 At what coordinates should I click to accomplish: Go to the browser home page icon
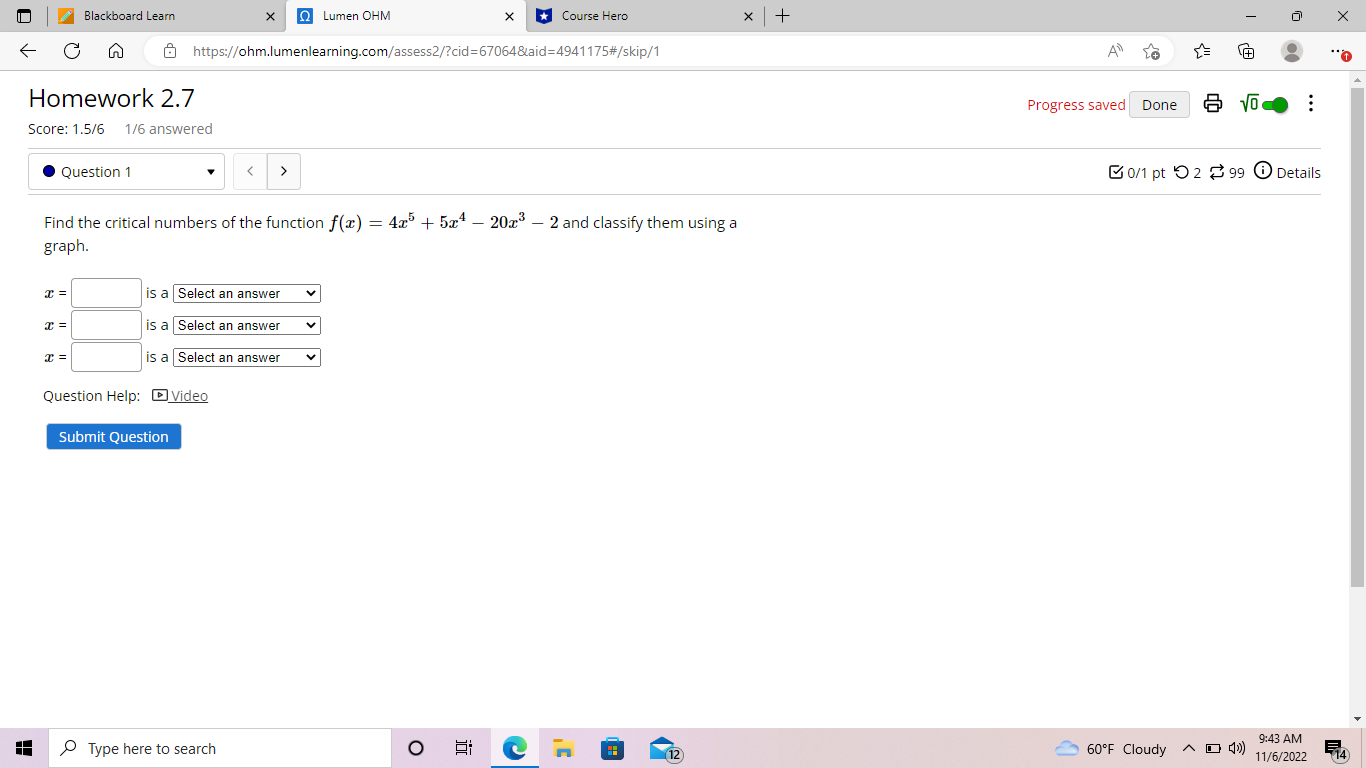115,51
